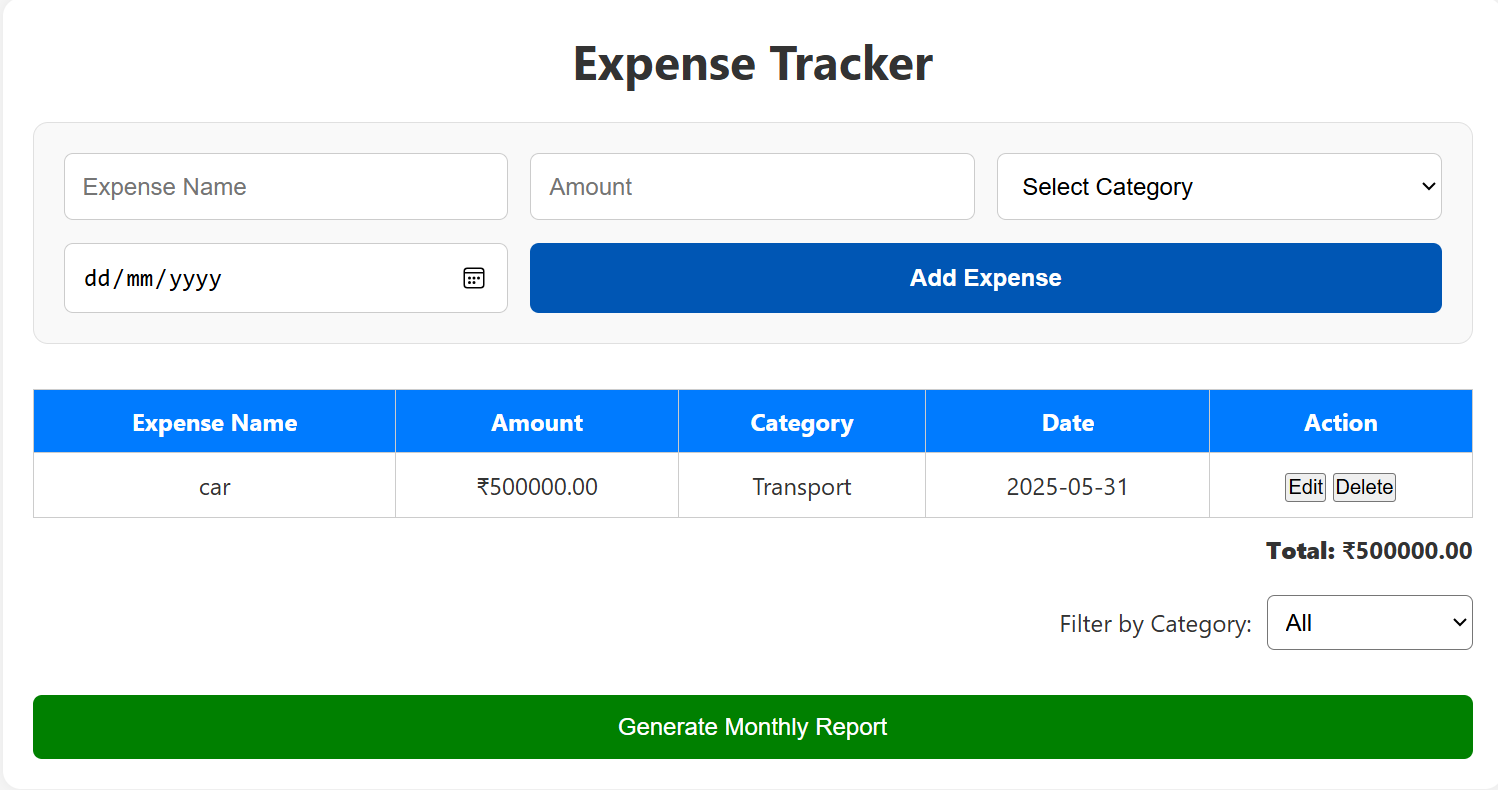Click the Category column header
The image size is (1498, 790).
(802, 422)
